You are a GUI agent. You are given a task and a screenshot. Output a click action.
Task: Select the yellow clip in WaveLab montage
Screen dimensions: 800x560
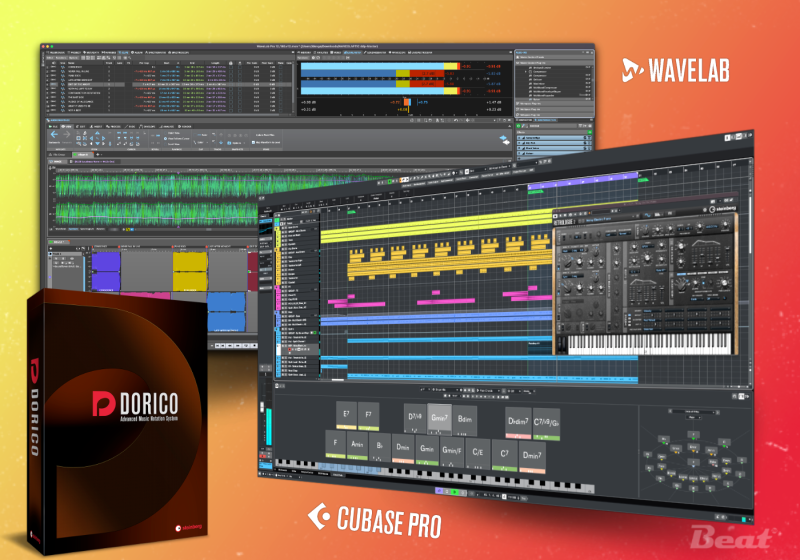(x=190, y=271)
